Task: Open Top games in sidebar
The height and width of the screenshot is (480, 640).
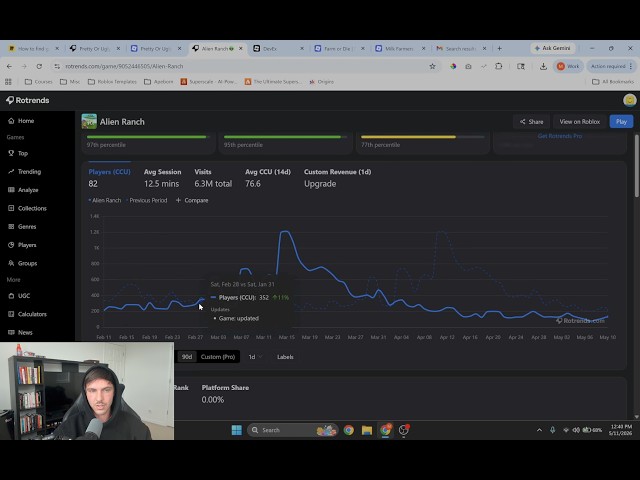Action: click(18, 153)
